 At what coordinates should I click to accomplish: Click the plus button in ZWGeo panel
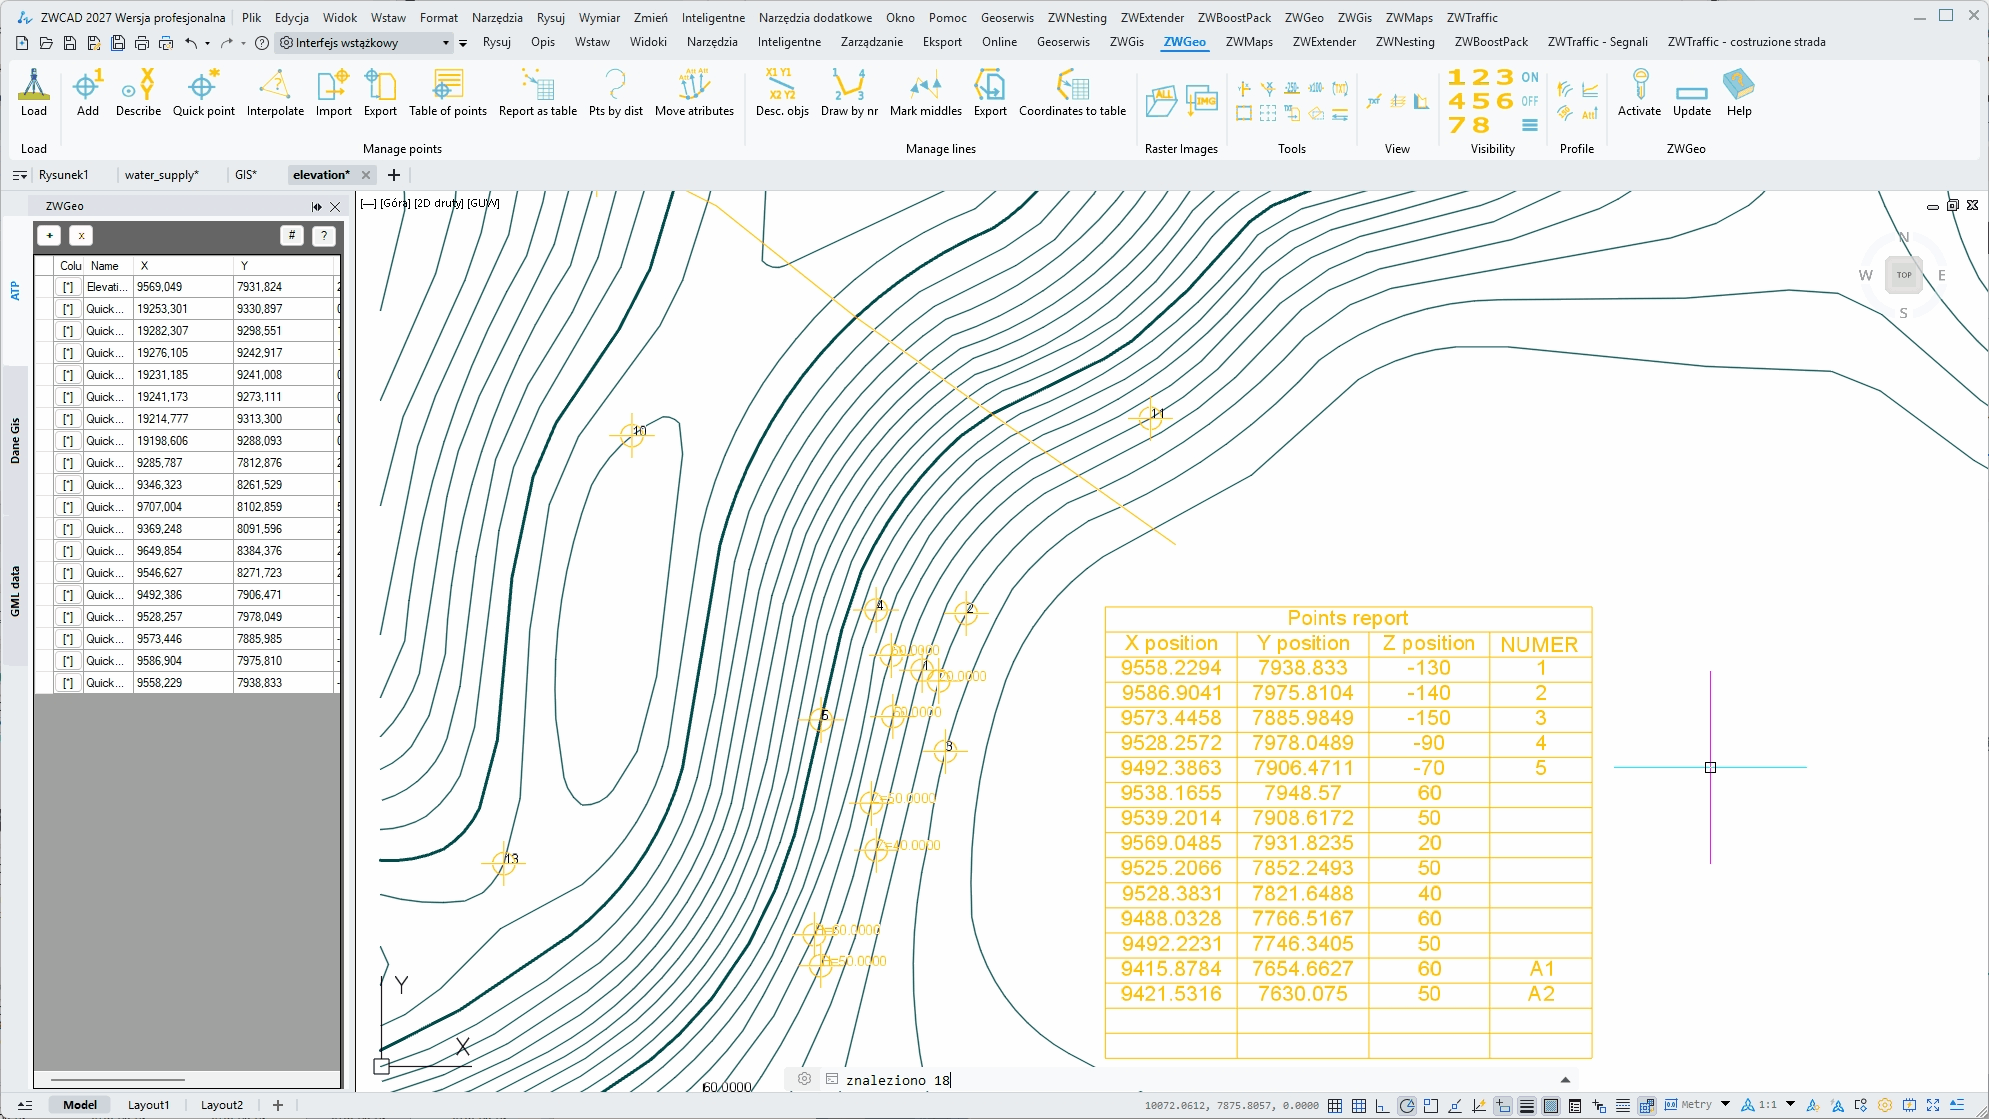click(49, 236)
